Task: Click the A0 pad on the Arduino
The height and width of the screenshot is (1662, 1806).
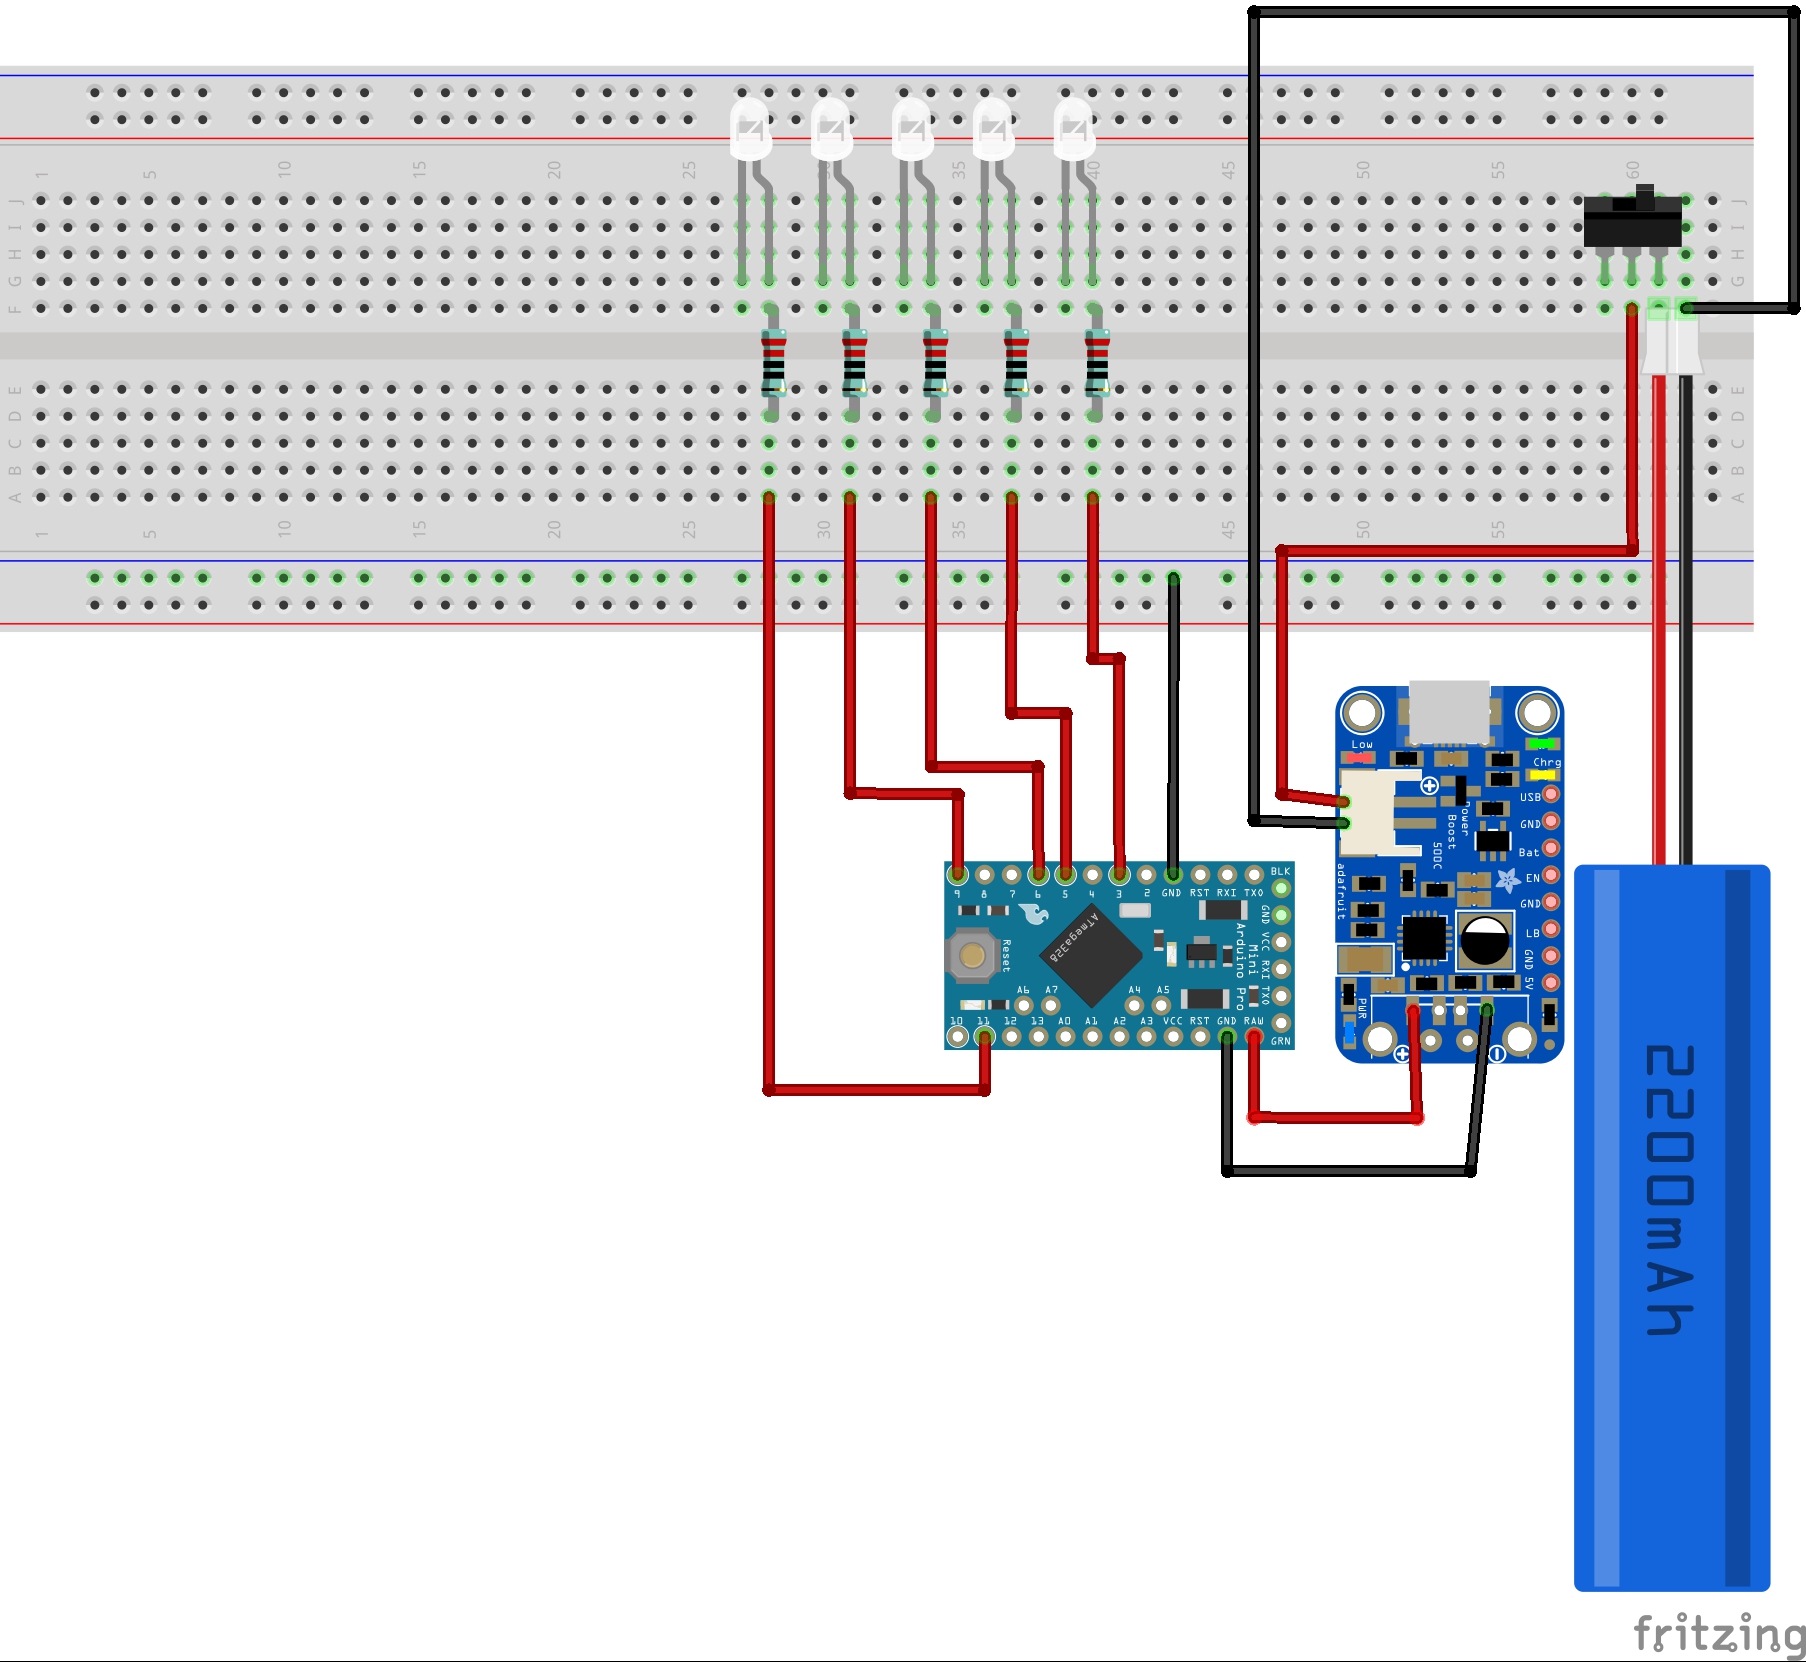Action: (1065, 1037)
